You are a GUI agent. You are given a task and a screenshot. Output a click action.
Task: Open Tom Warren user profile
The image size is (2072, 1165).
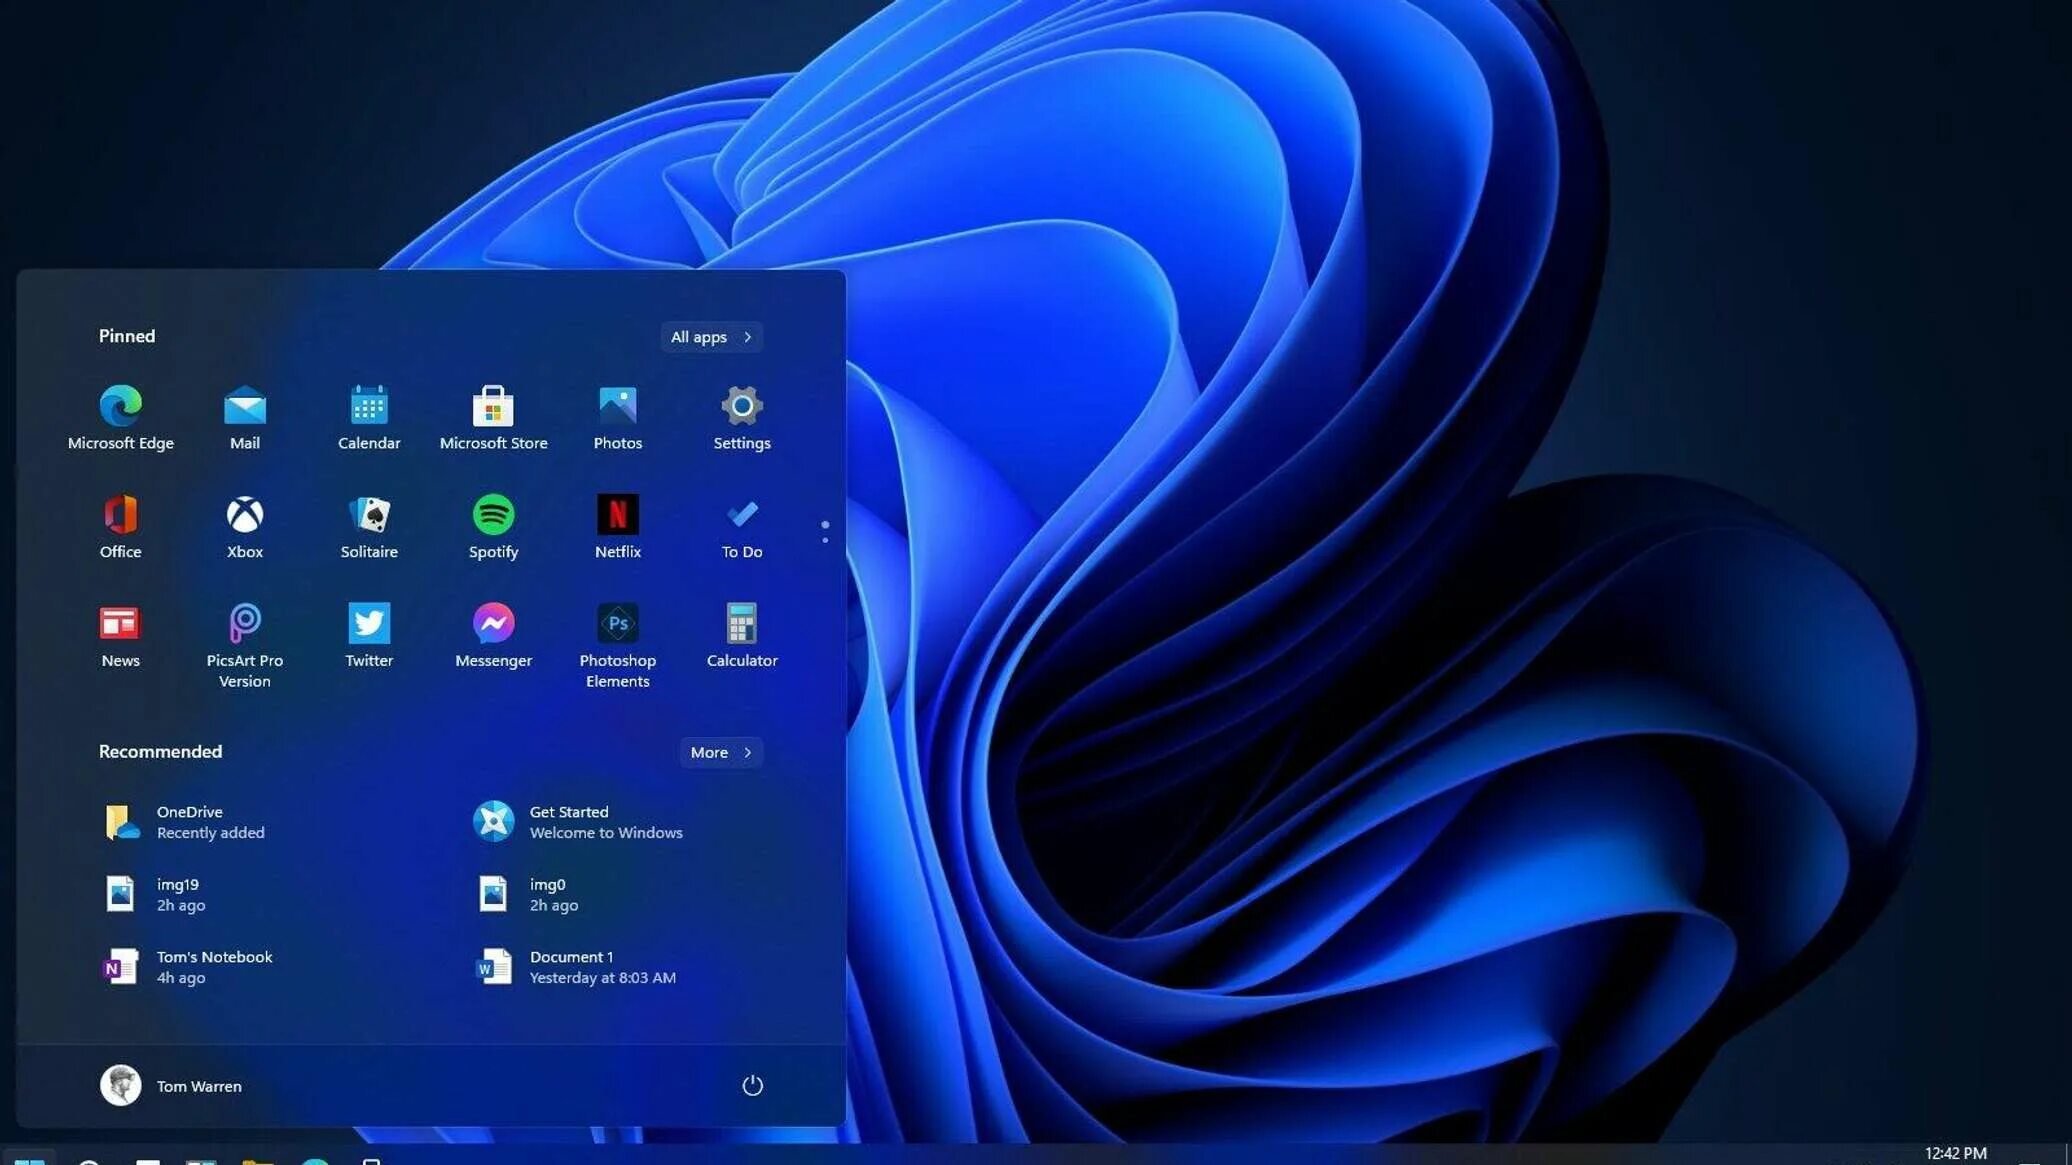point(171,1084)
